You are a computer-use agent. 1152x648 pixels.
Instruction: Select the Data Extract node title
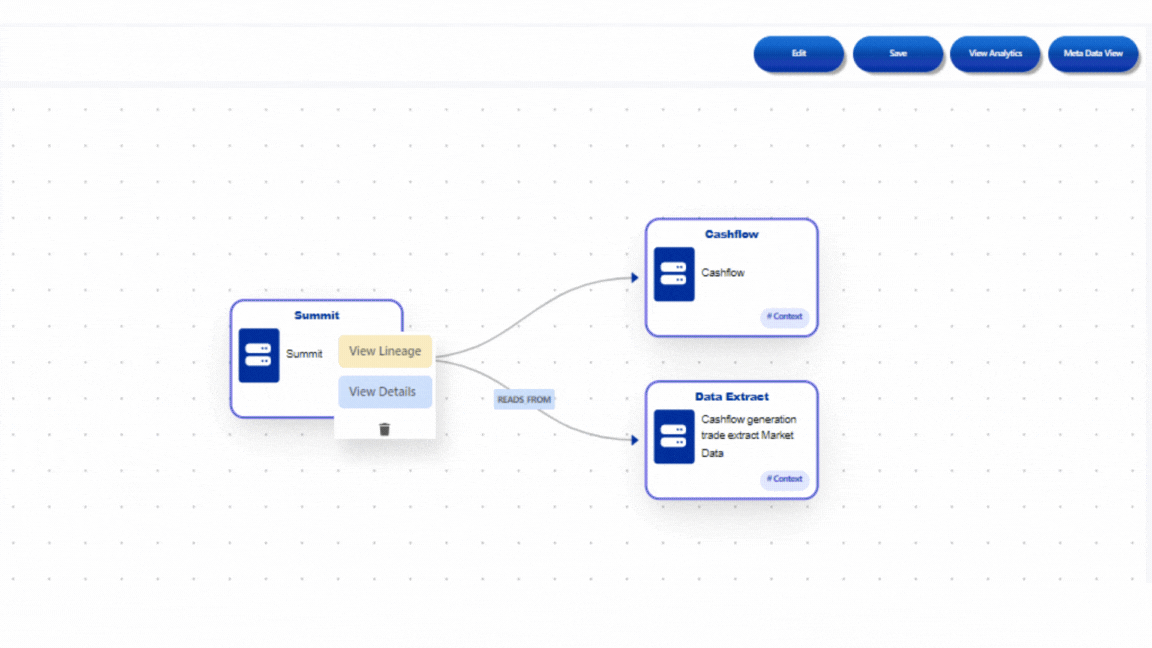(x=731, y=397)
